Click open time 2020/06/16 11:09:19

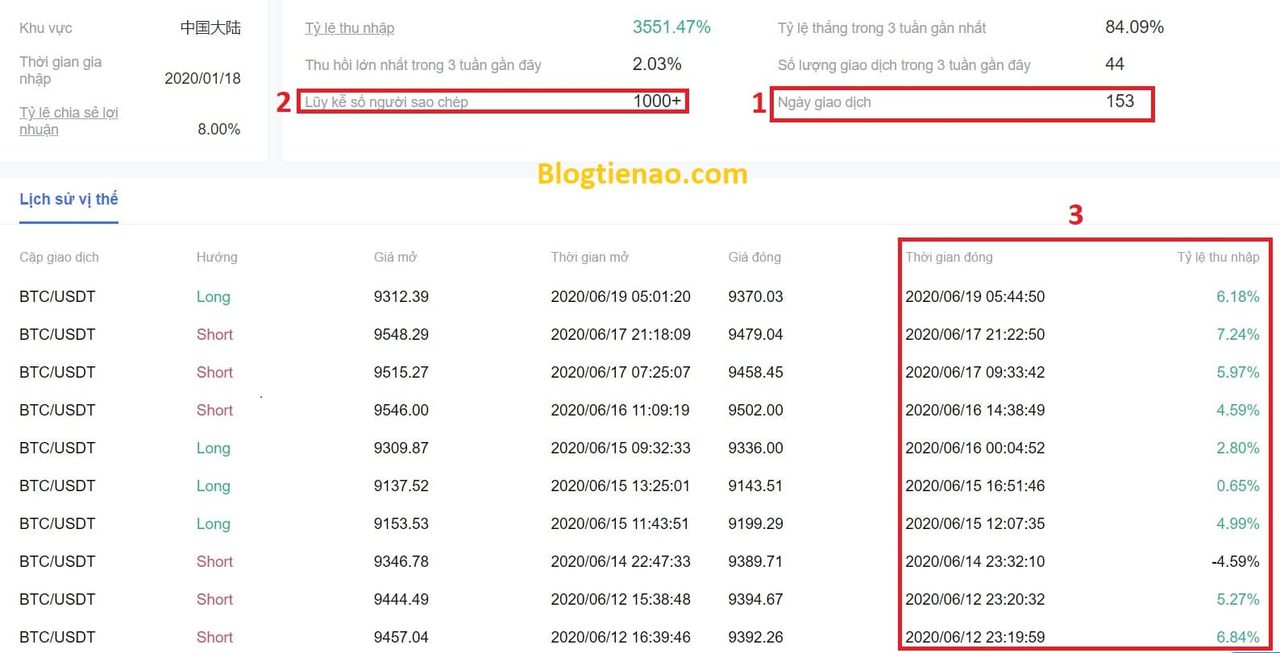coord(621,410)
